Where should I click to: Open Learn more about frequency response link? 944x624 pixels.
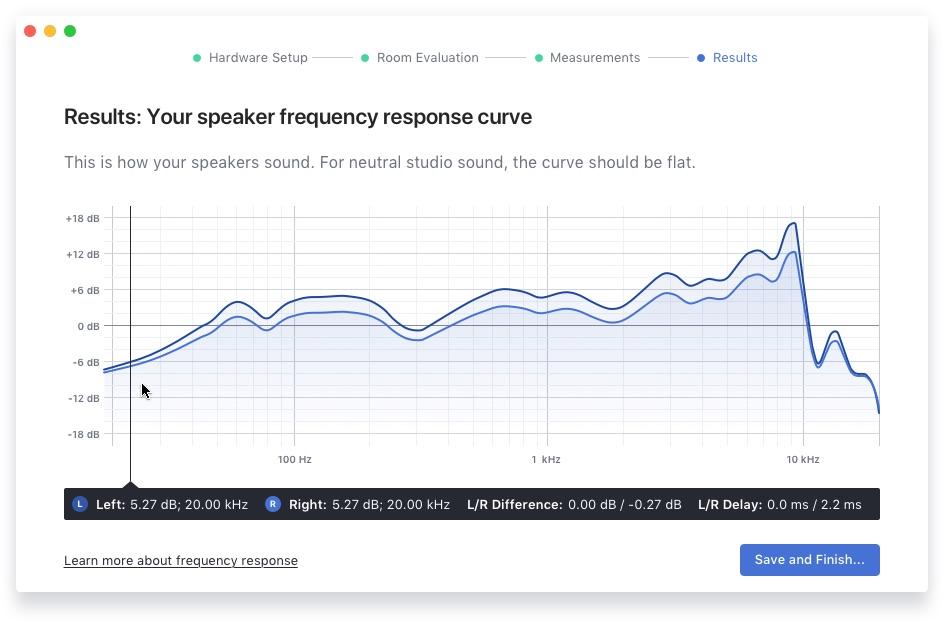(181, 560)
